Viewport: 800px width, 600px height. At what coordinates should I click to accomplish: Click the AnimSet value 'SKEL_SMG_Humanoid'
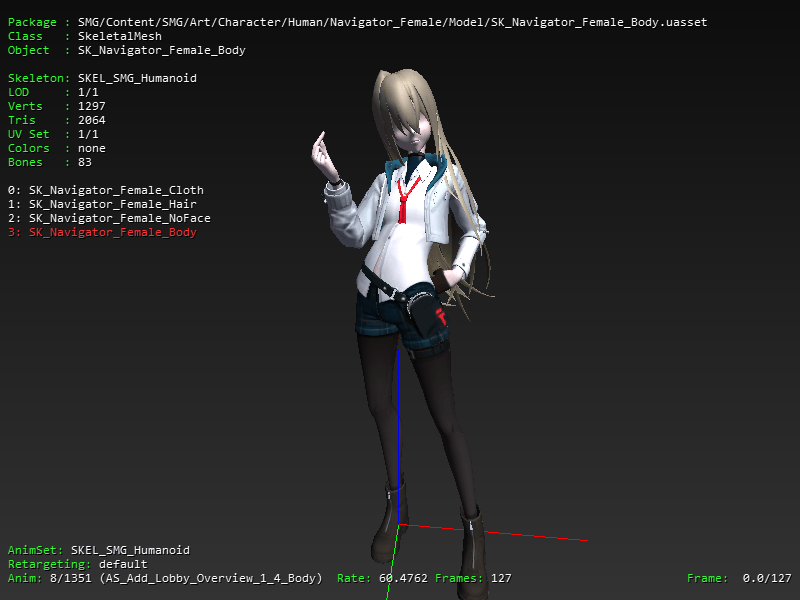(x=130, y=550)
